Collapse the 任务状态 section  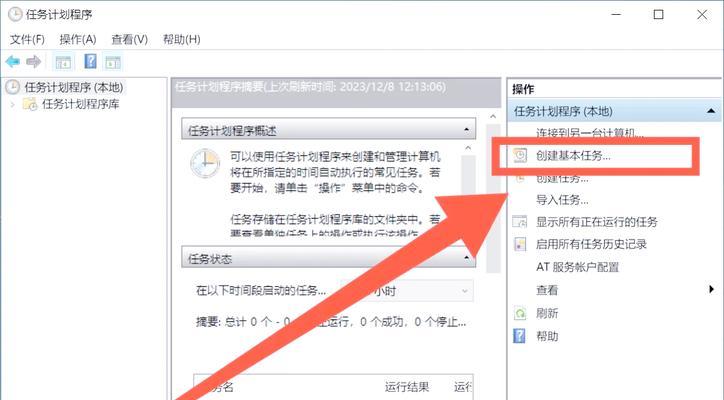(466, 258)
